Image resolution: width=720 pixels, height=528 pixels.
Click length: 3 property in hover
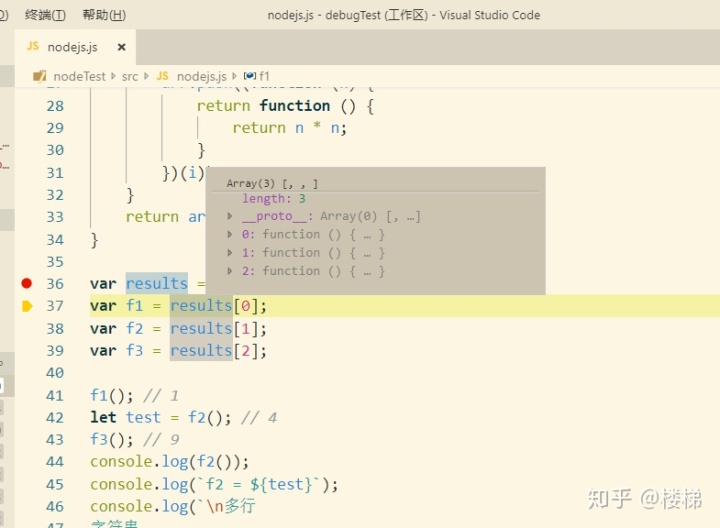coord(274,199)
